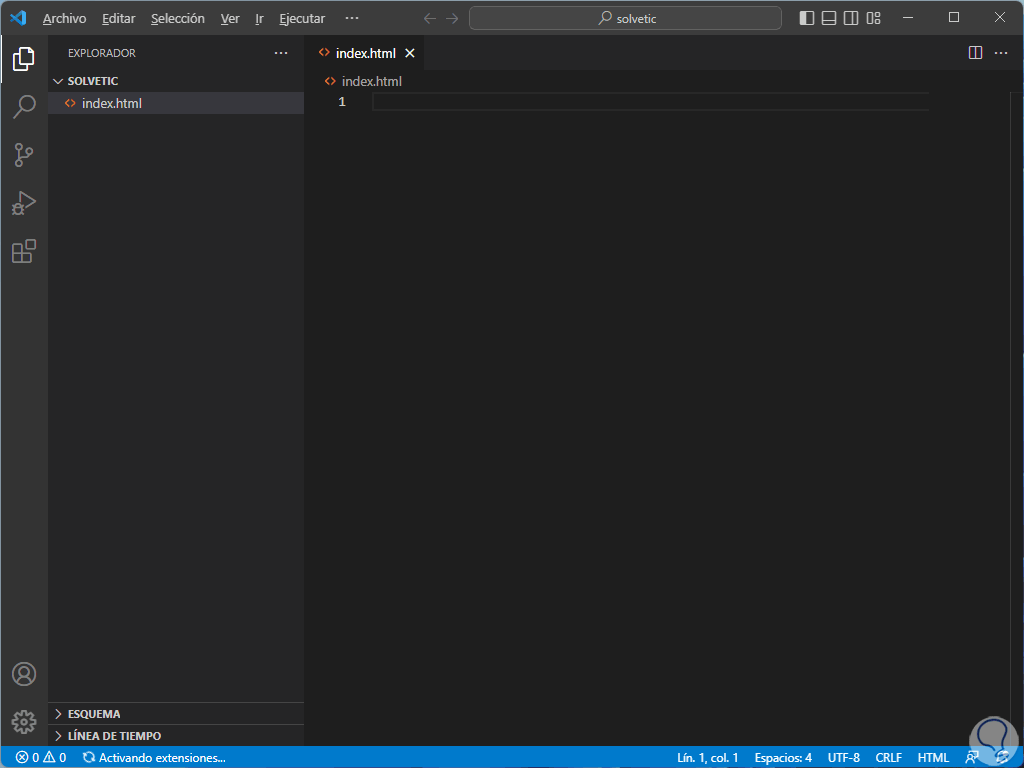The height and width of the screenshot is (768, 1024).
Task: Open the customize layout icon
Action: coord(873,18)
